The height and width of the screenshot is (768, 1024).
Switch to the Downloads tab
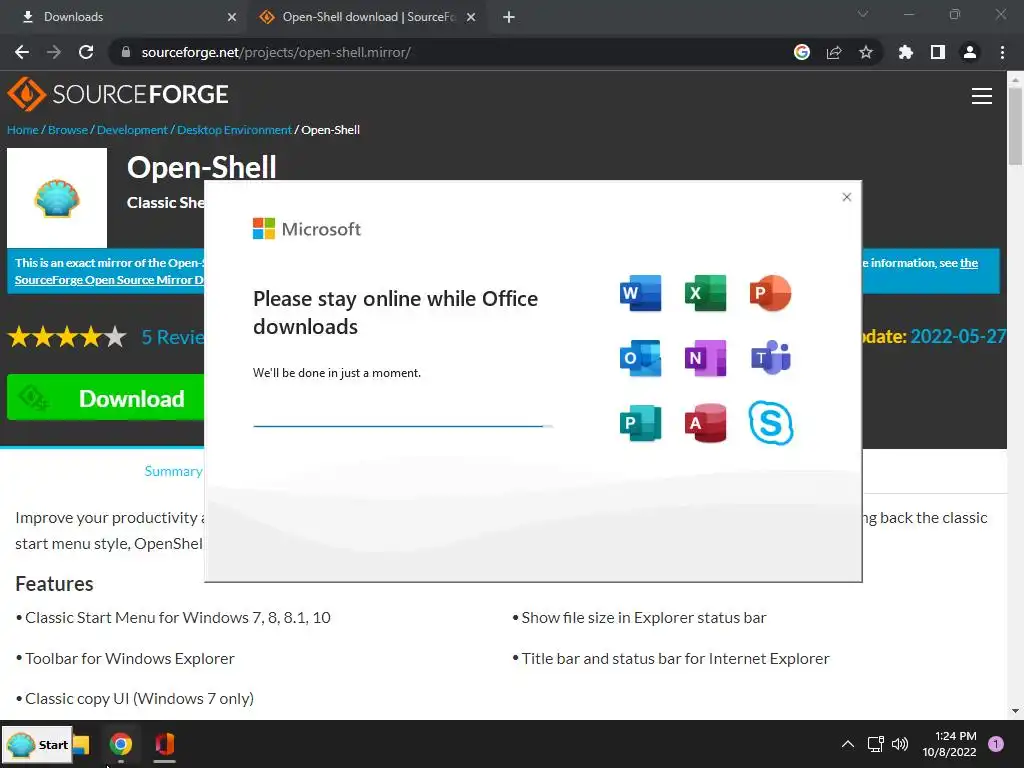(124, 17)
